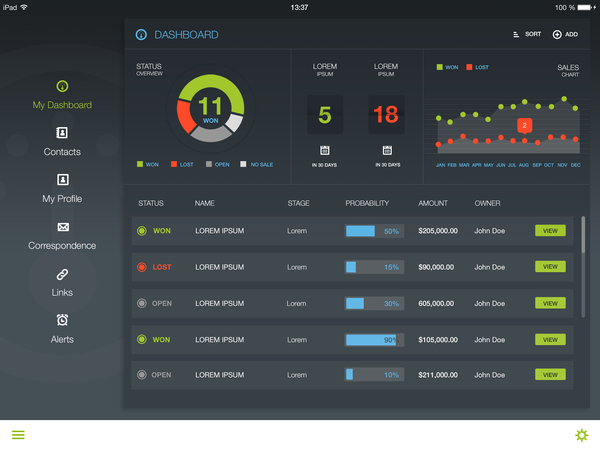600x450 pixels.
Task: Click the Dashboard header gauge icon
Action: [141, 35]
